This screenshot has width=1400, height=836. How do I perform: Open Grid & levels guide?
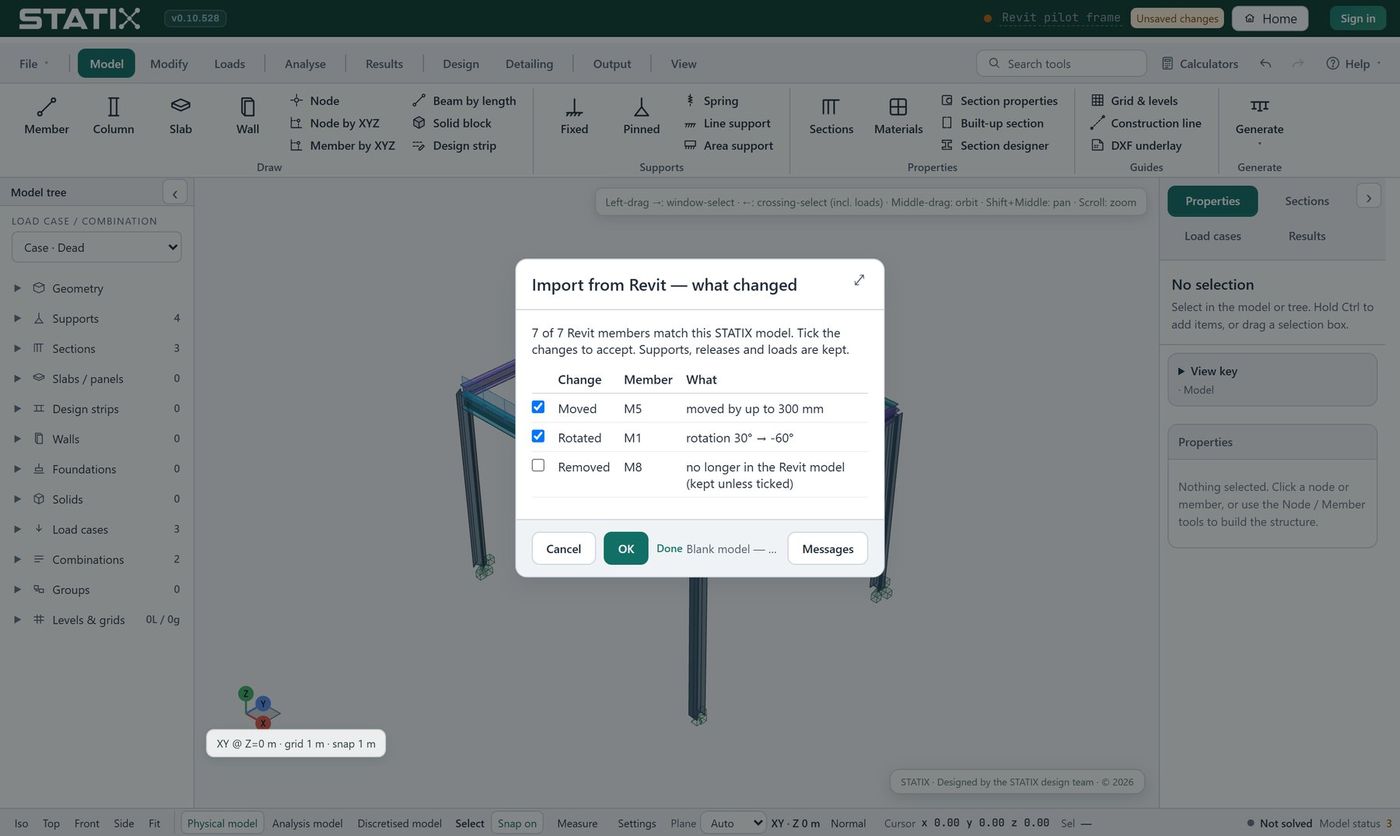click(1134, 100)
